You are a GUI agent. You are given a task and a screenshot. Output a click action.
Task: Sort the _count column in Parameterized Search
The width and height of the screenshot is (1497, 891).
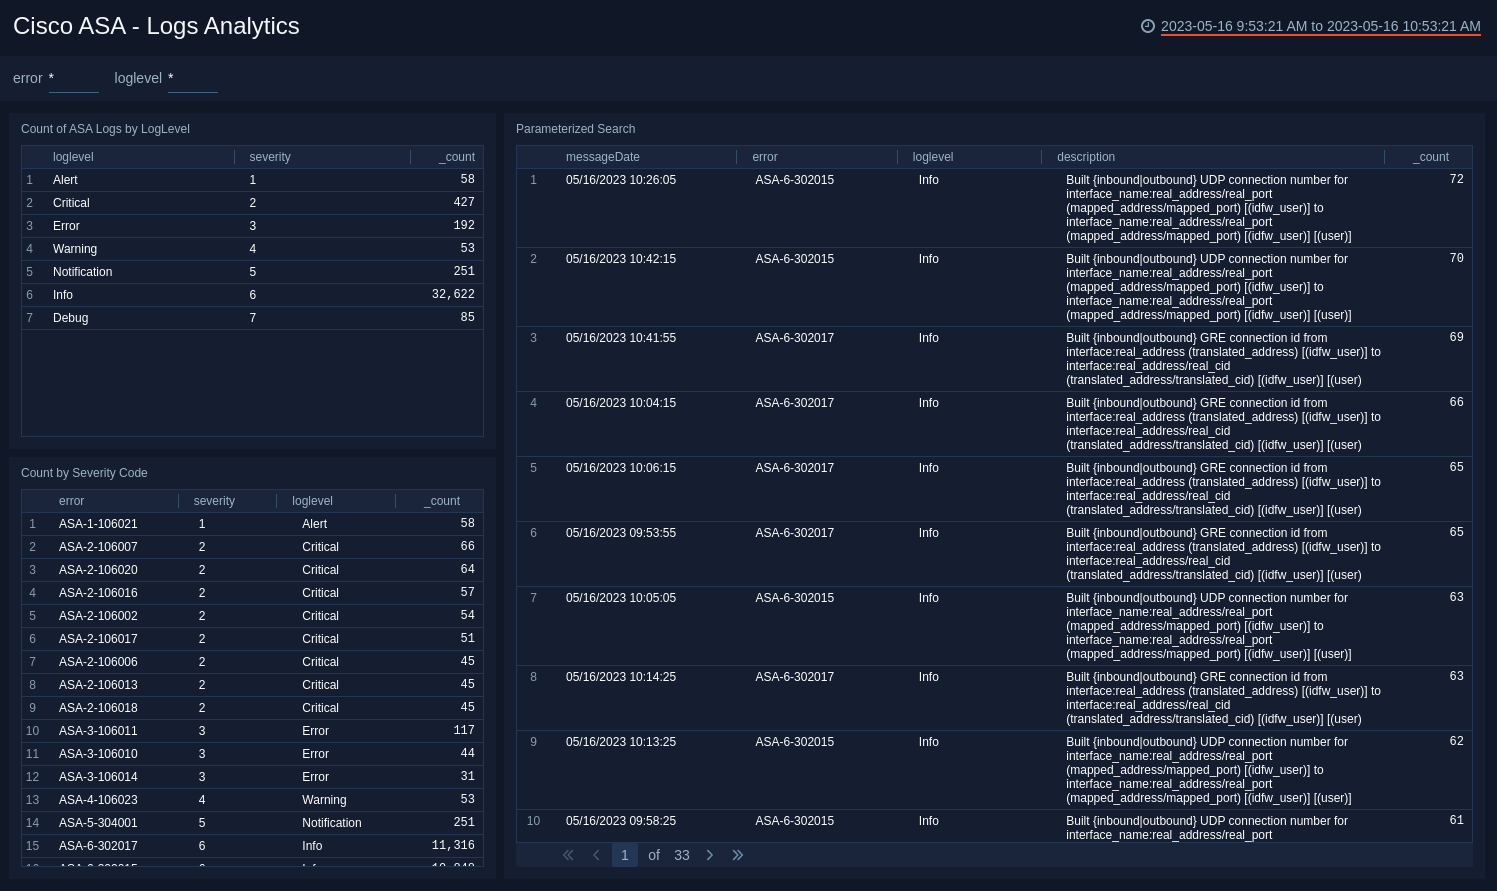(x=1430, y=157)
